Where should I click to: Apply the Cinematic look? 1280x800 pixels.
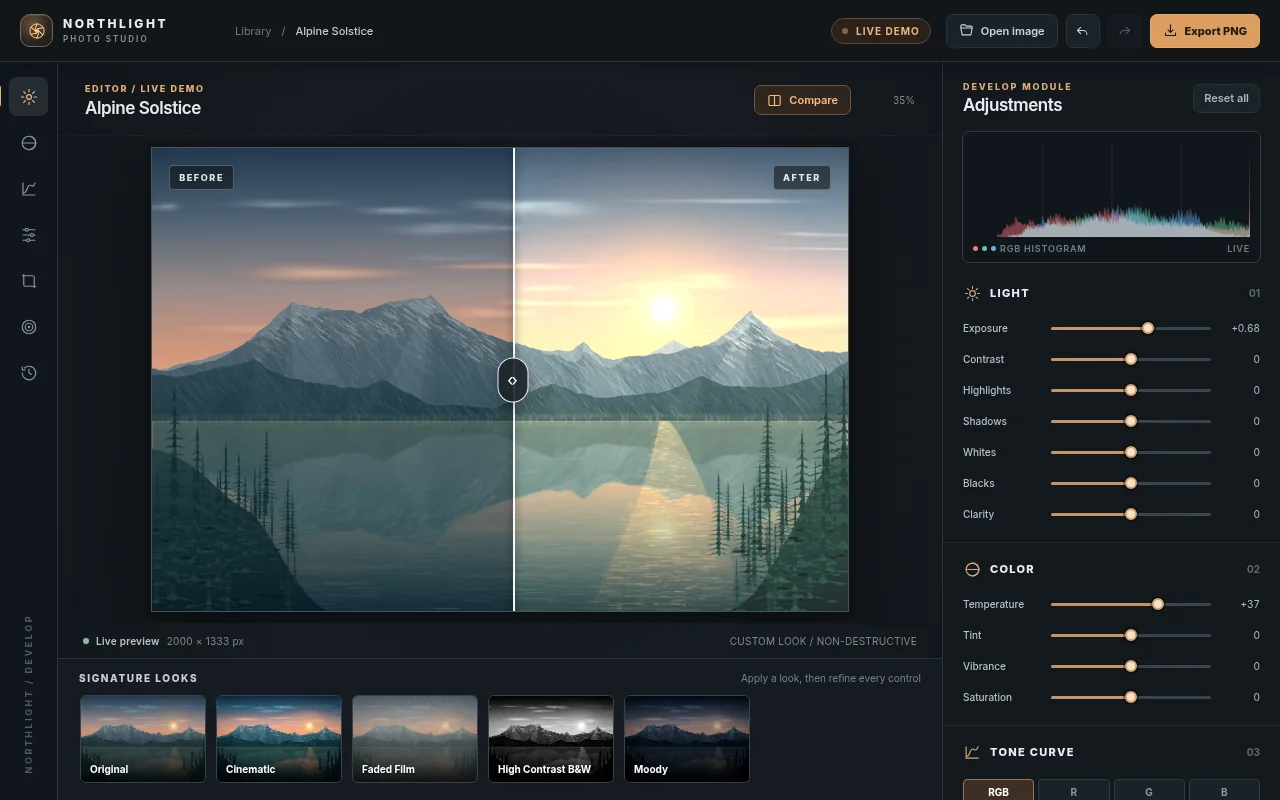[279, 739]
